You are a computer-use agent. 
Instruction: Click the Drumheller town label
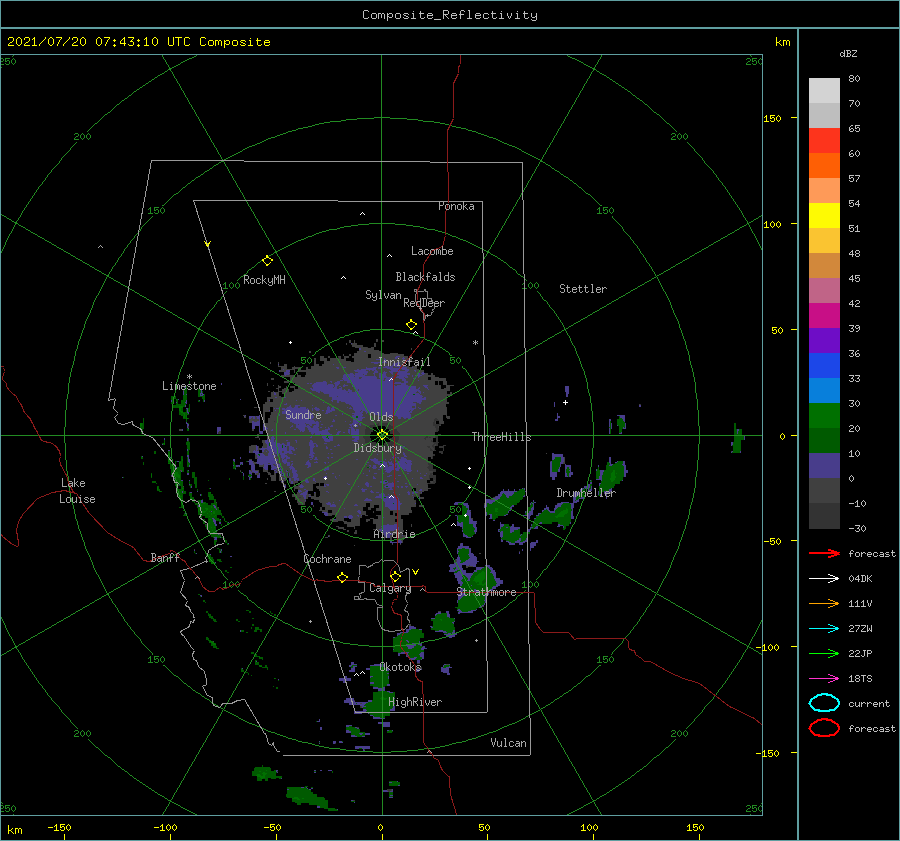tap(586, 493)
